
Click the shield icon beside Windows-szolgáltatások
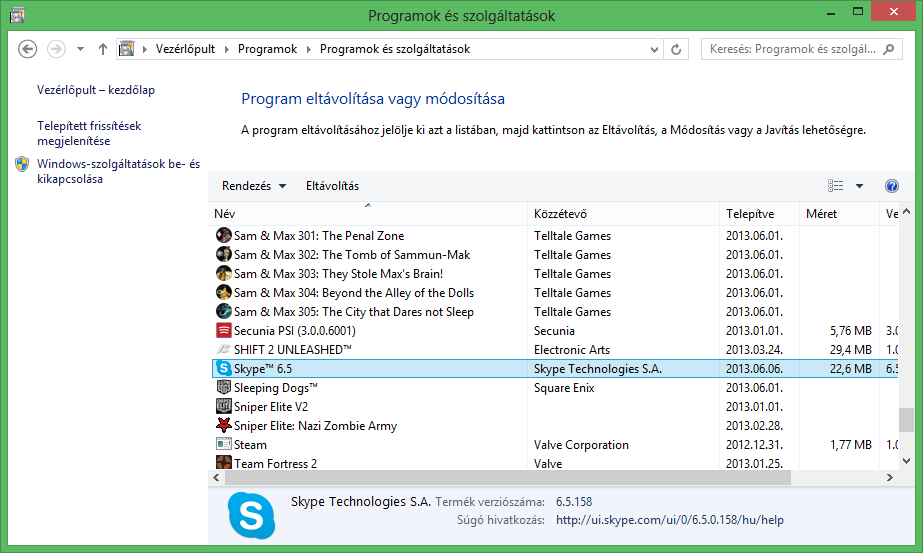[x=22, y=164]
